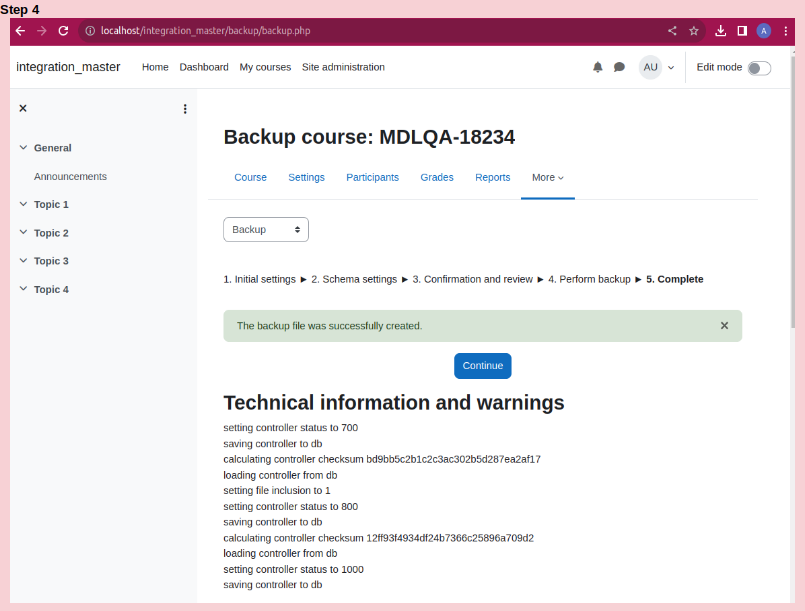Screen dimensions: 805x611
Task: Switch to the Participants tab
Action: pos(372,178)
